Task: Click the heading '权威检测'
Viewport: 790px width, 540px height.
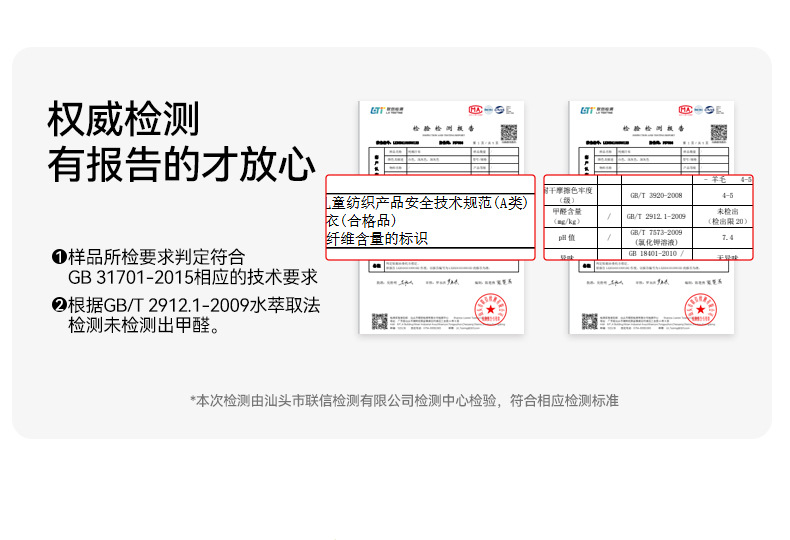Action: tap(123, 119)
